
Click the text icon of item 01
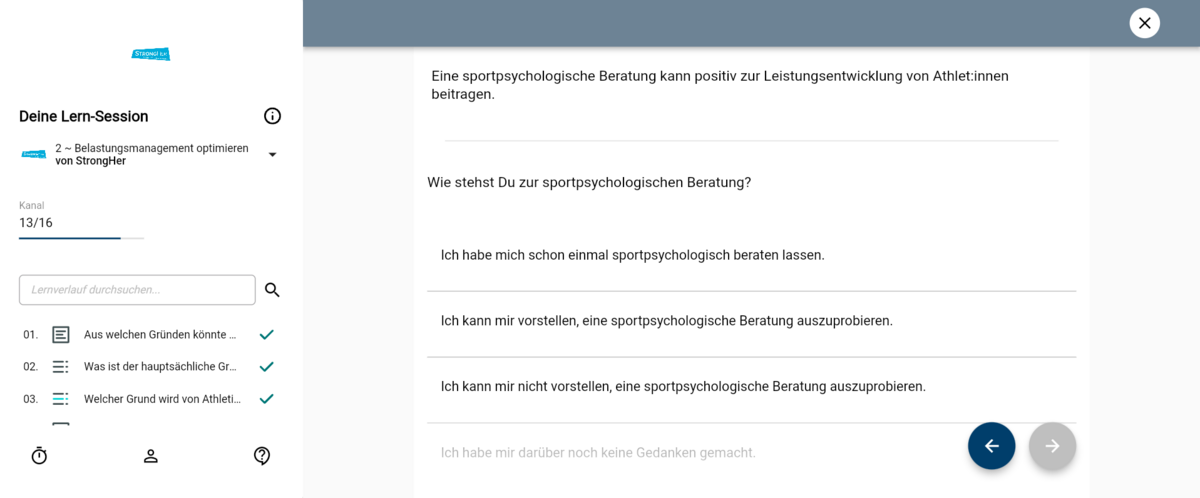point(61,335)
